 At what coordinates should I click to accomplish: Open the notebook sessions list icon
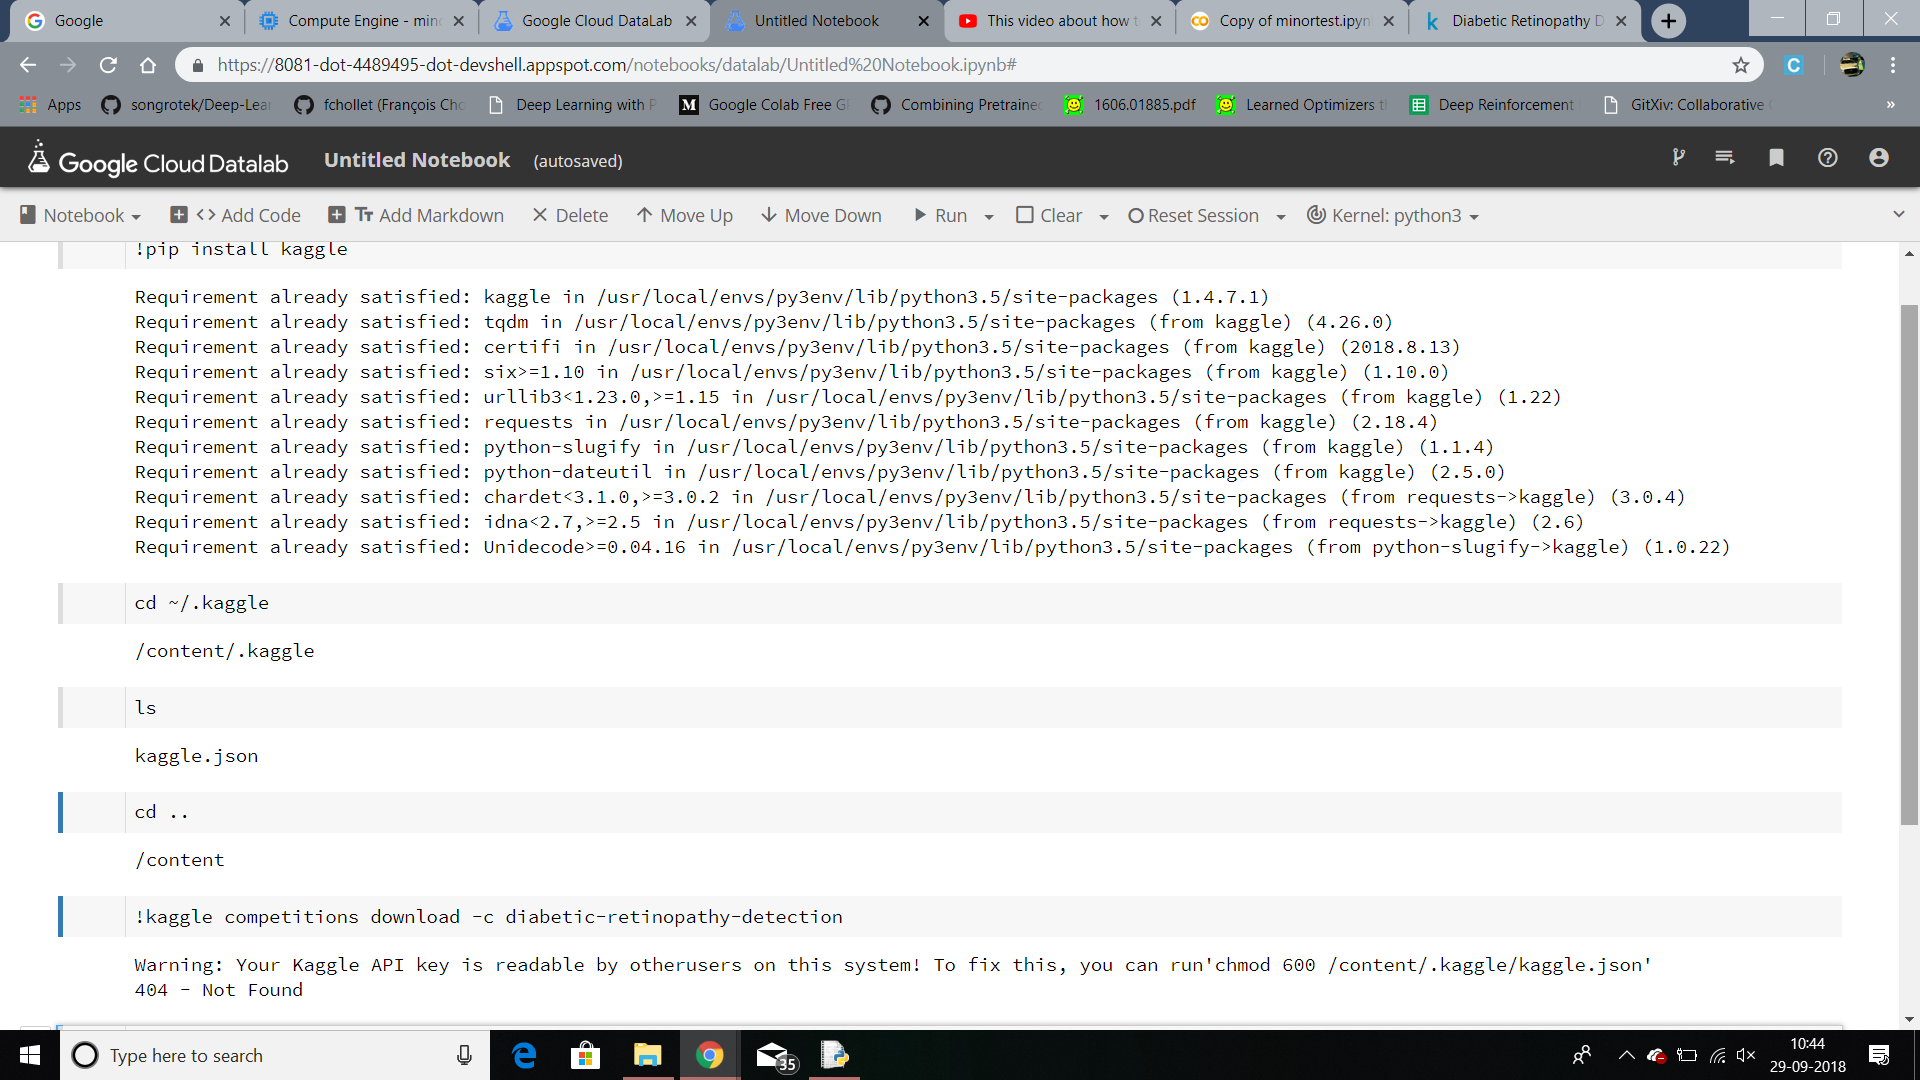coord(1724,157)
